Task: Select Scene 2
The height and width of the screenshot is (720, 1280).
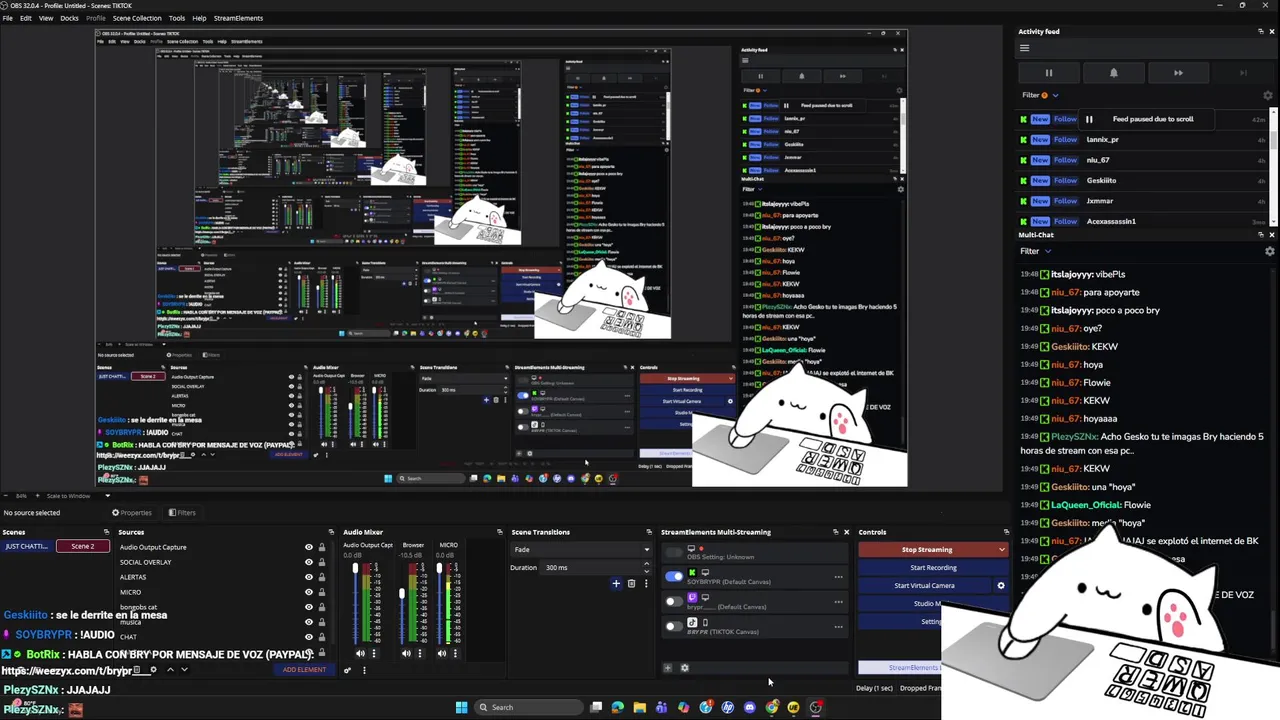Action: point(82,547)
